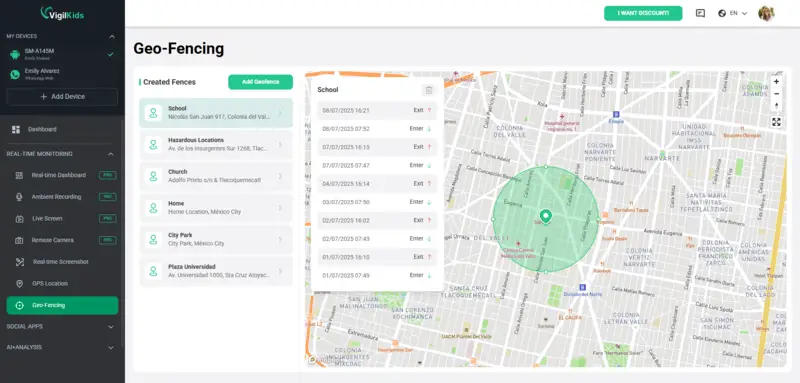This screenshot has height=383, width=800.
Task: Click the Hazardous Locations chevron arrow
Action: click(x=280, y=145)
